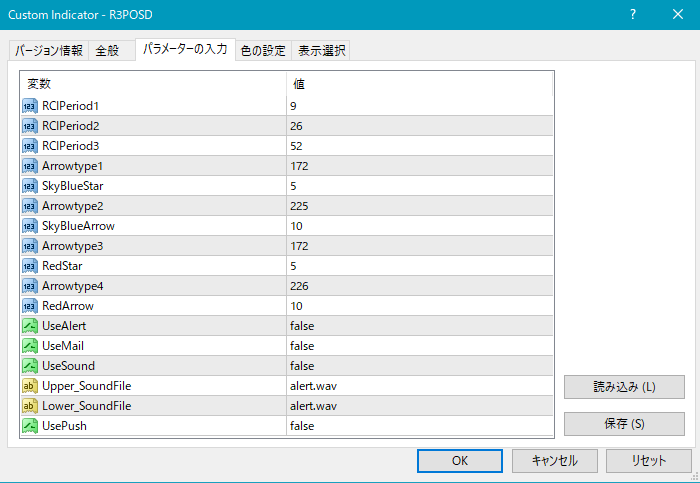Click the string icon beside Lower_SoundFile

pos(29,406)
